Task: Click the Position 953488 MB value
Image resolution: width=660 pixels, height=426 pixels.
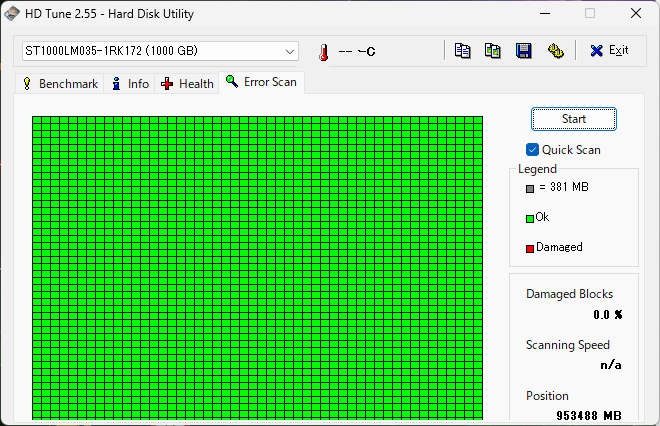Action: coord(589,416)
